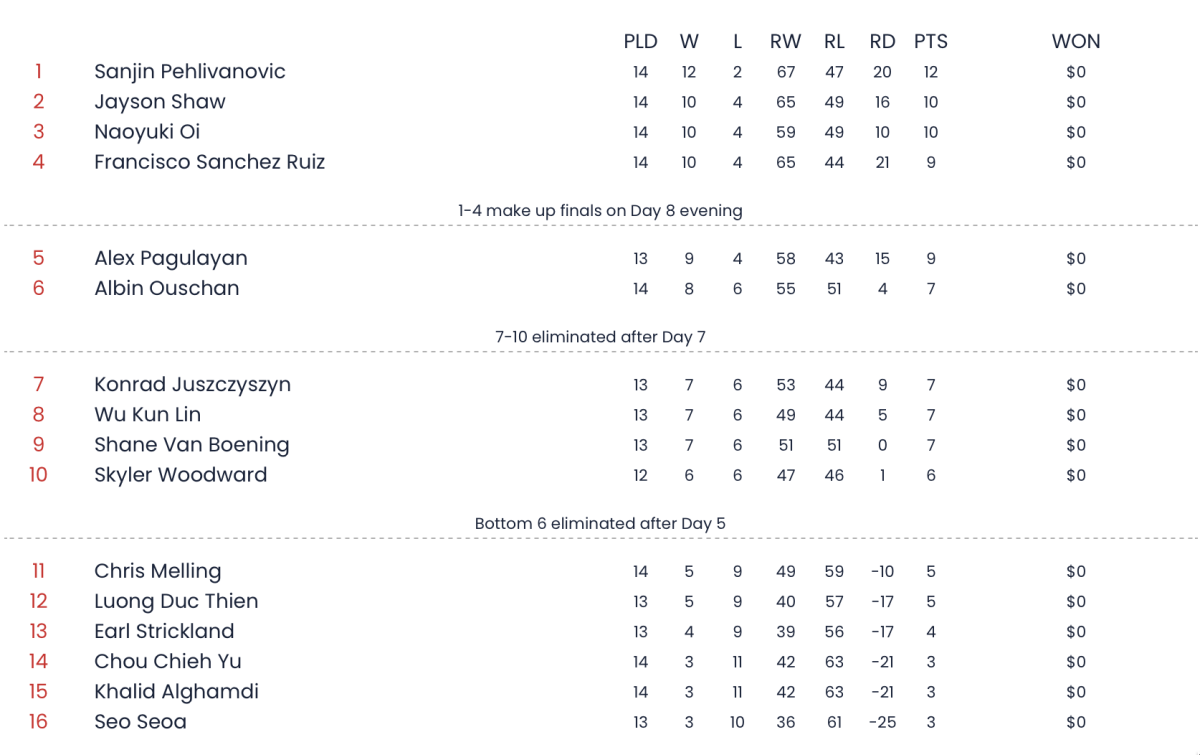
Task: Click the RD column header
Action: tap(882, 42)
